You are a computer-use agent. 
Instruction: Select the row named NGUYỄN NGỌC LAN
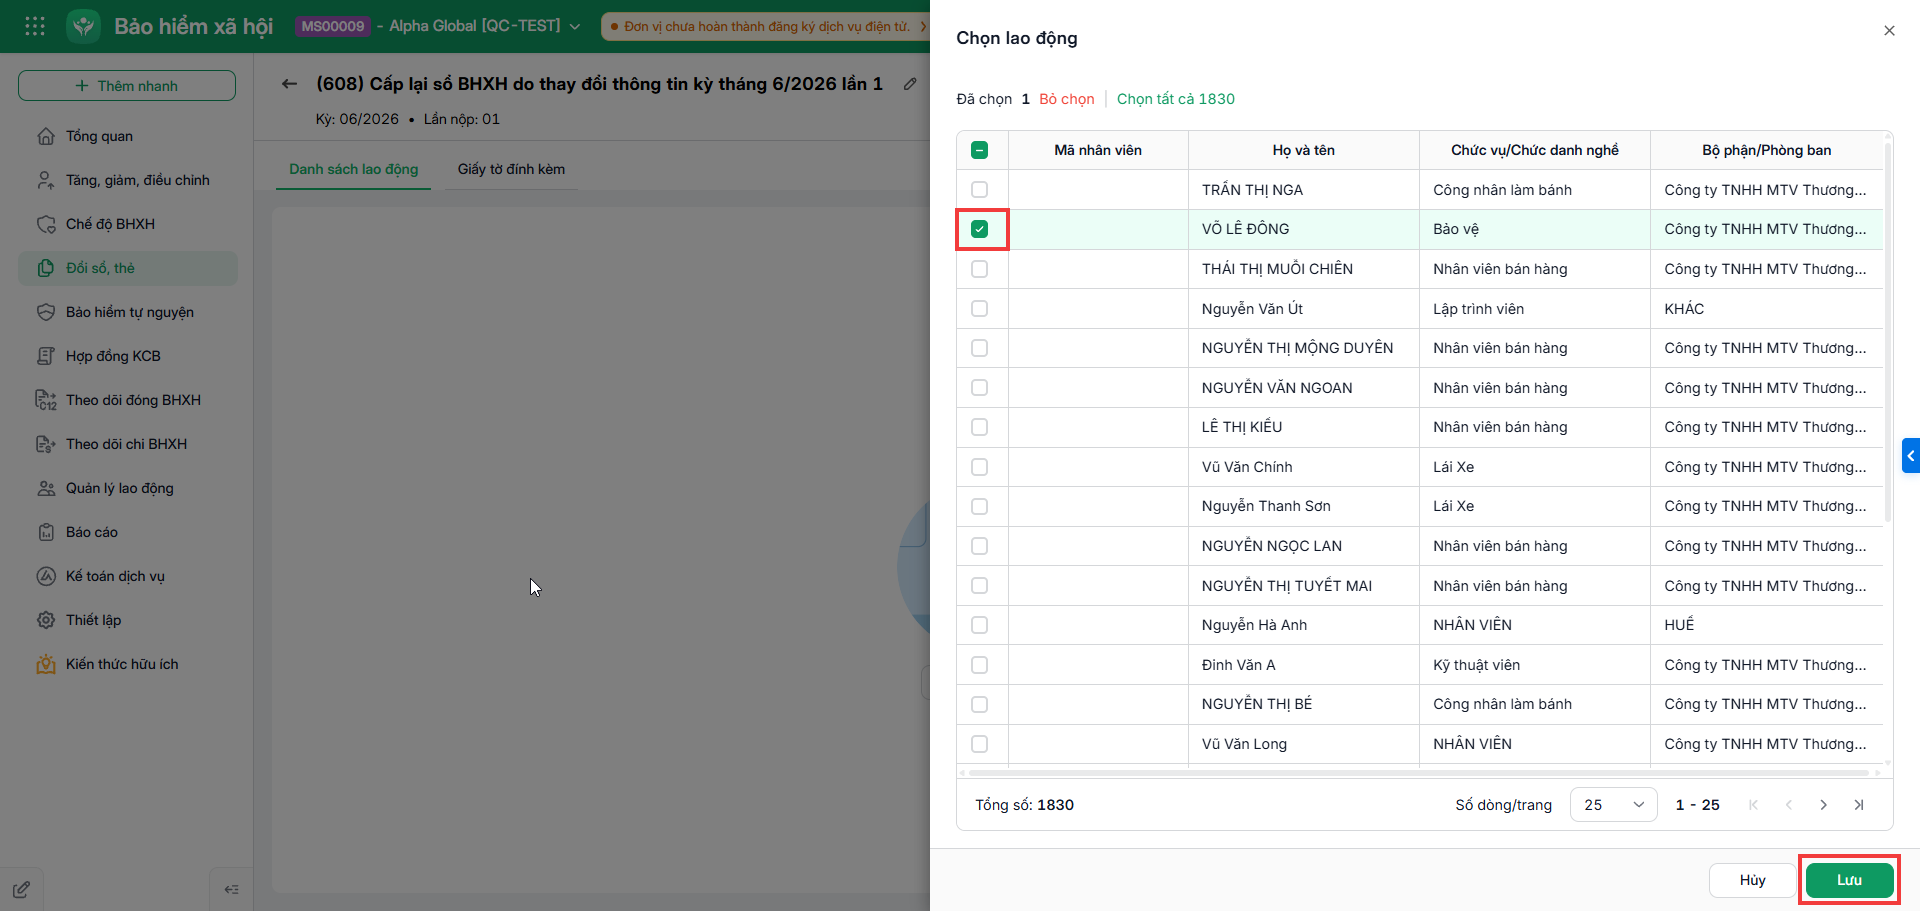[1420, 546]
